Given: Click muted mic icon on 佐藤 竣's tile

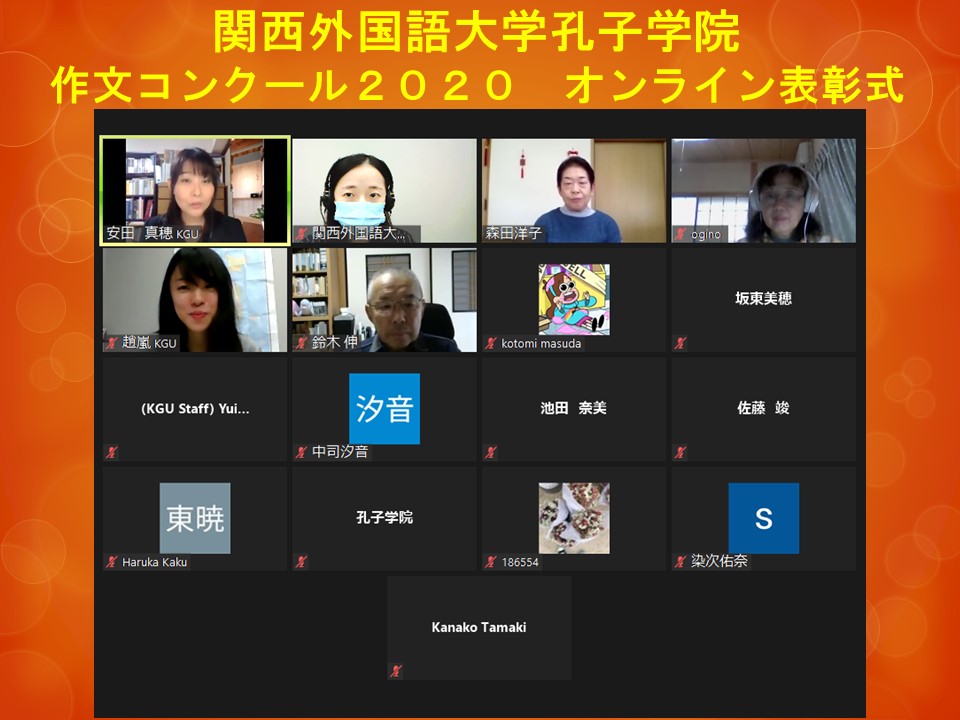Looking at the screenshot, I should pyautogui.click(x=681, y=452).
